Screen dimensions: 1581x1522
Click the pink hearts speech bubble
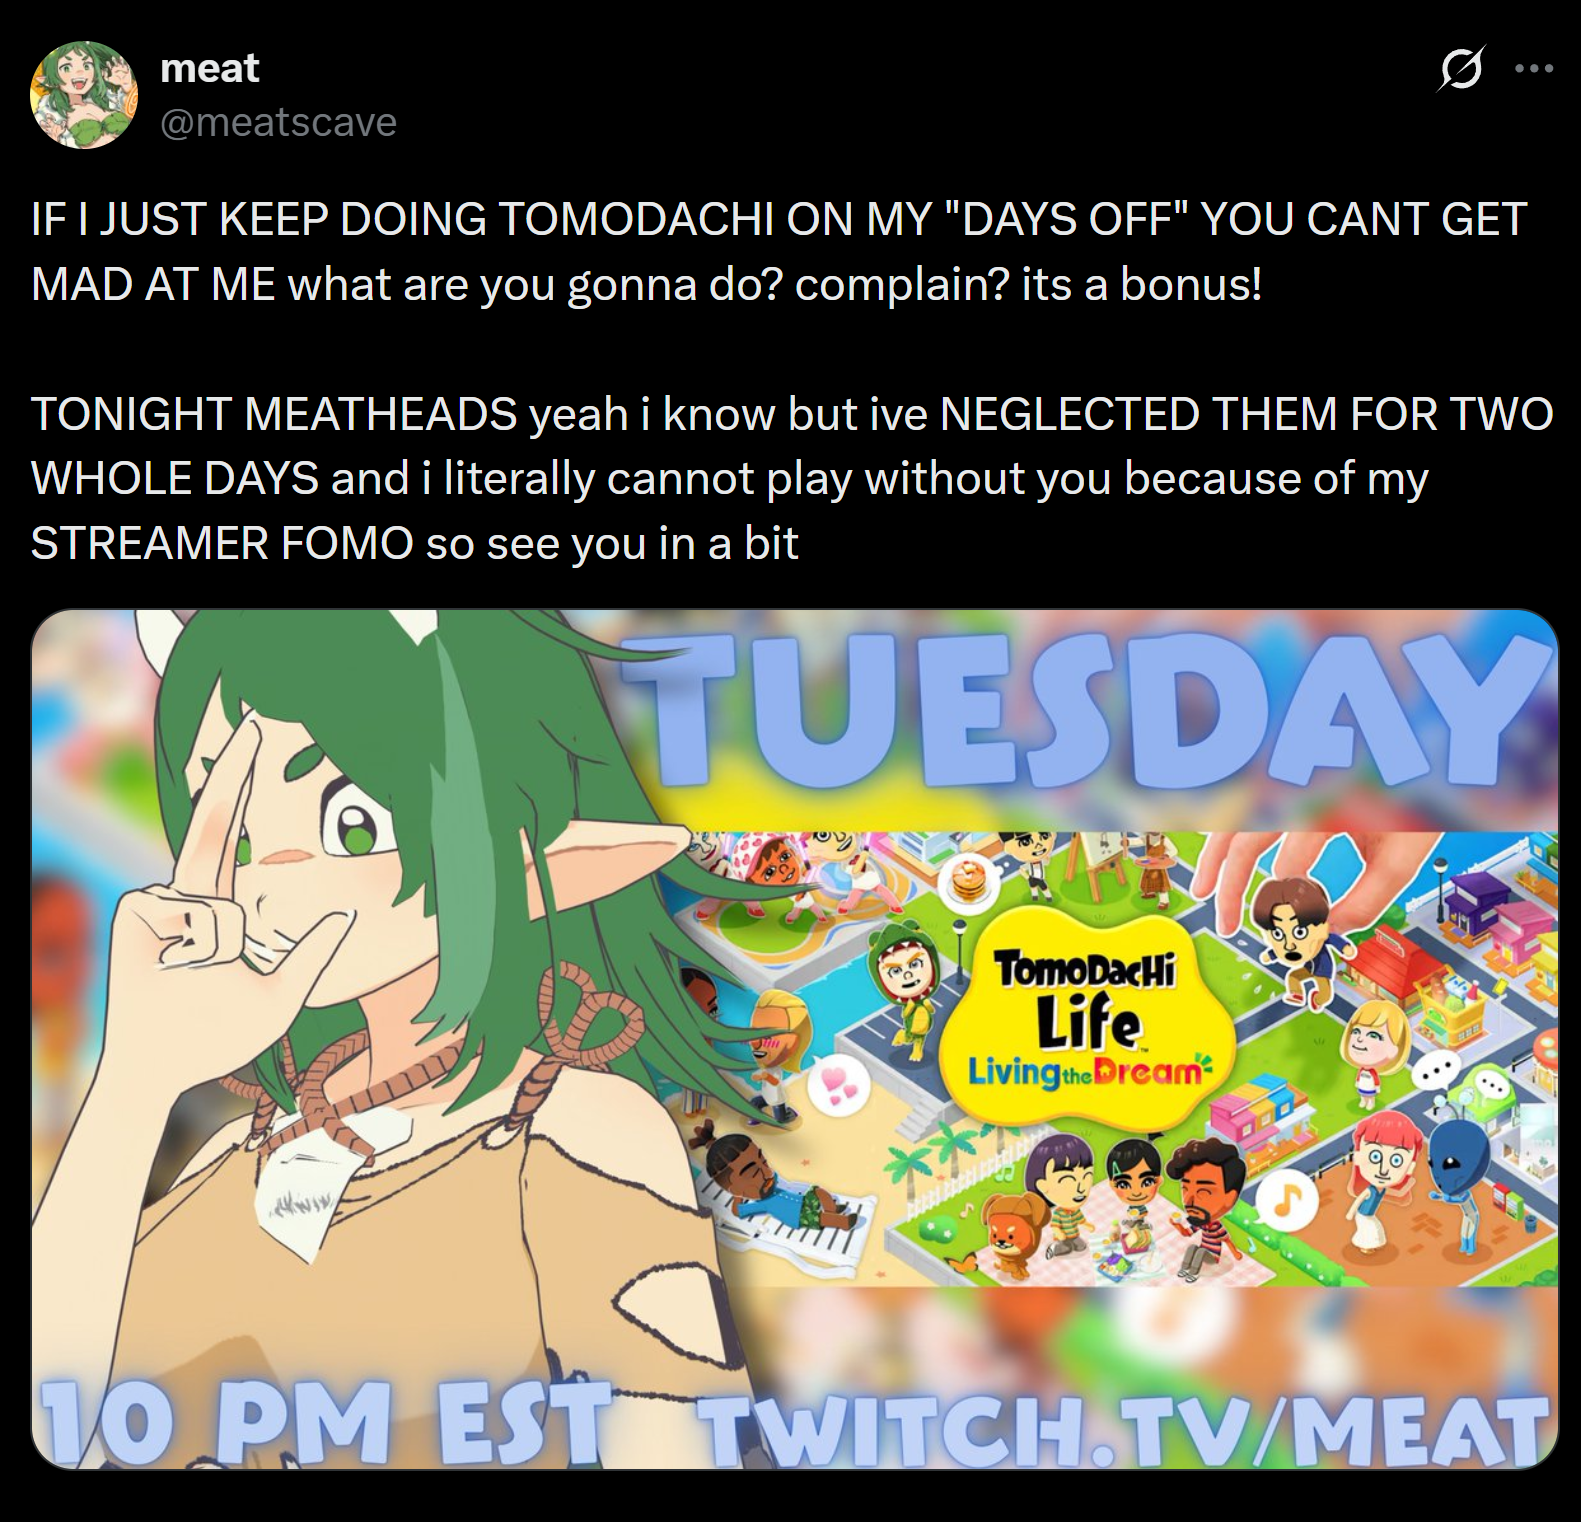click(x=832, y=1084)
